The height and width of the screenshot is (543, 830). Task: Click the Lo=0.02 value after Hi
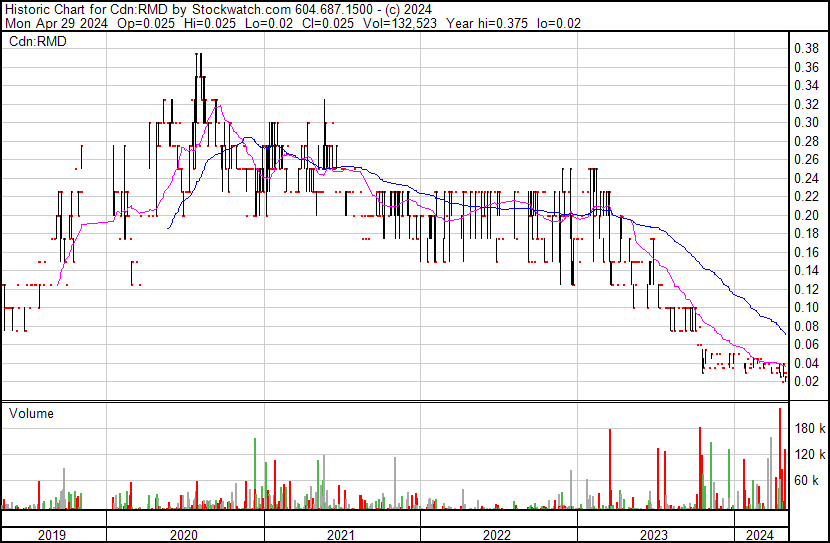tap(269, 23)
